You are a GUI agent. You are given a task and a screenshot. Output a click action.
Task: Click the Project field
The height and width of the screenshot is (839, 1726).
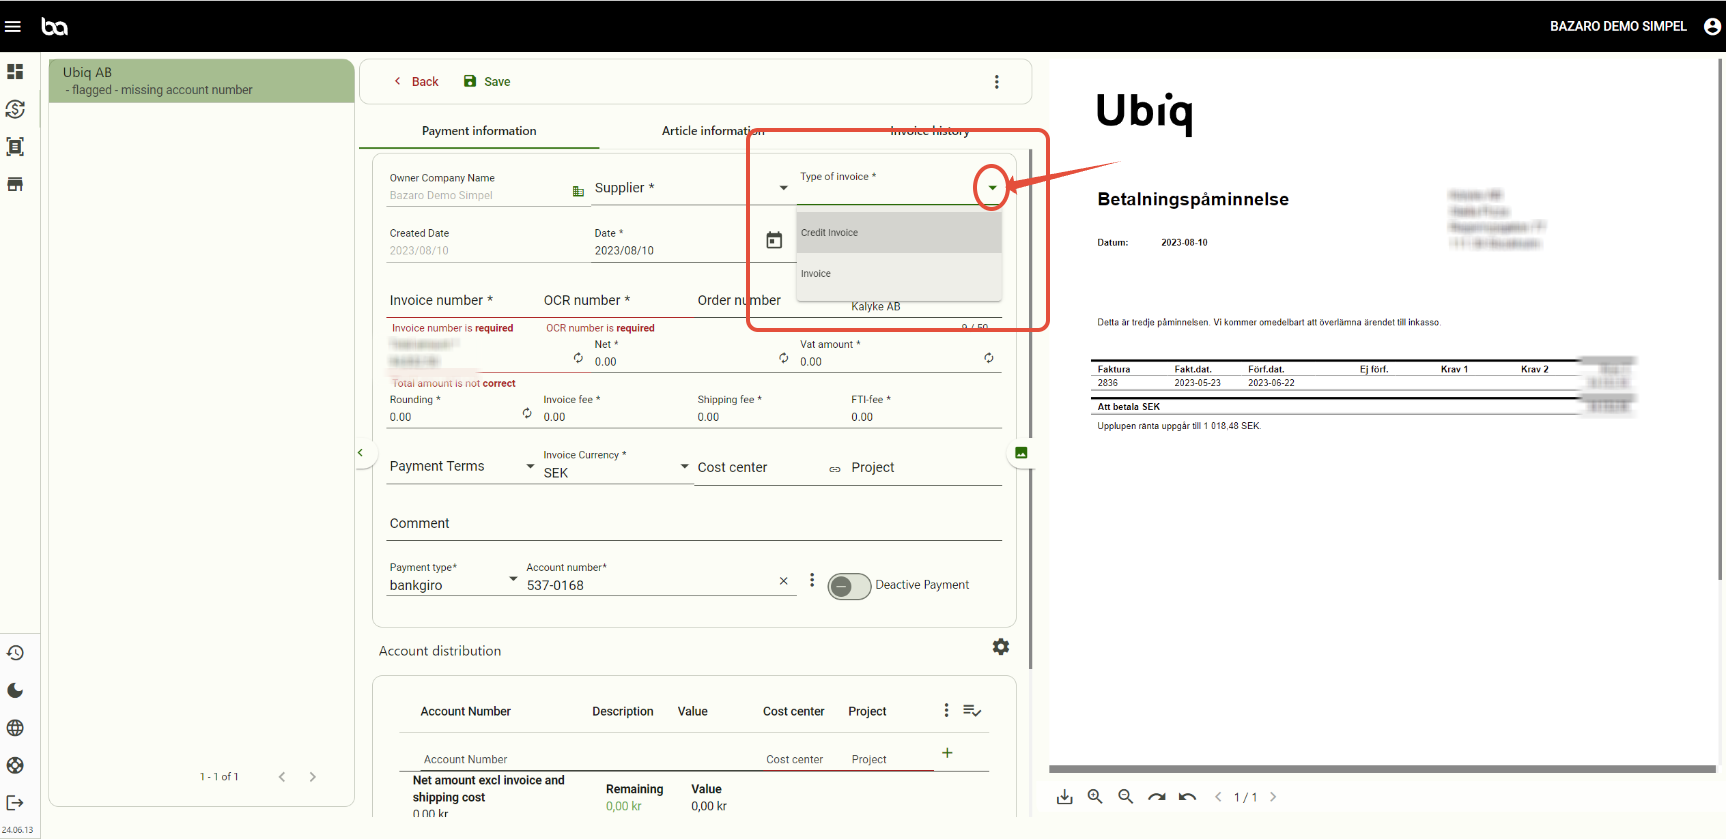(x=925, y=468)
